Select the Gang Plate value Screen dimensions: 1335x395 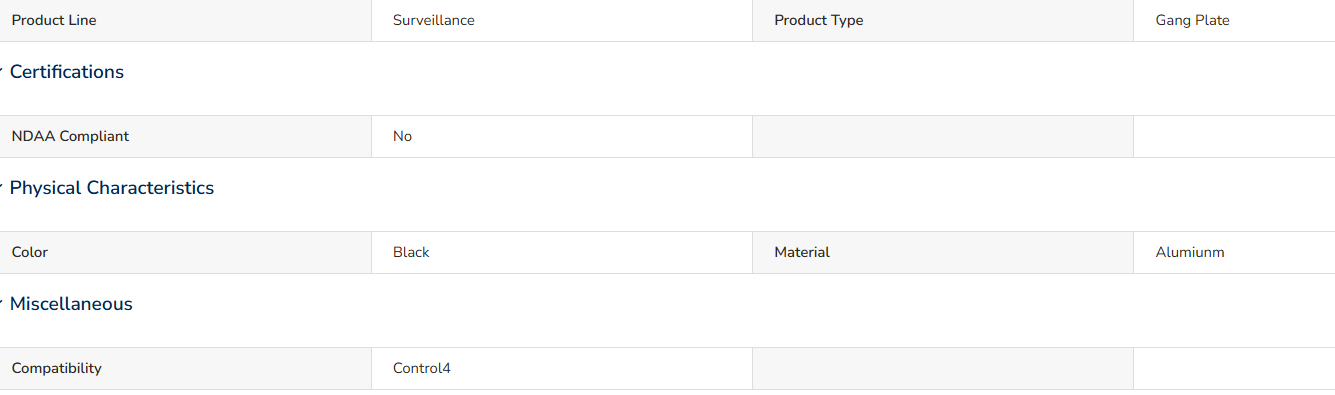point(1192,21)
